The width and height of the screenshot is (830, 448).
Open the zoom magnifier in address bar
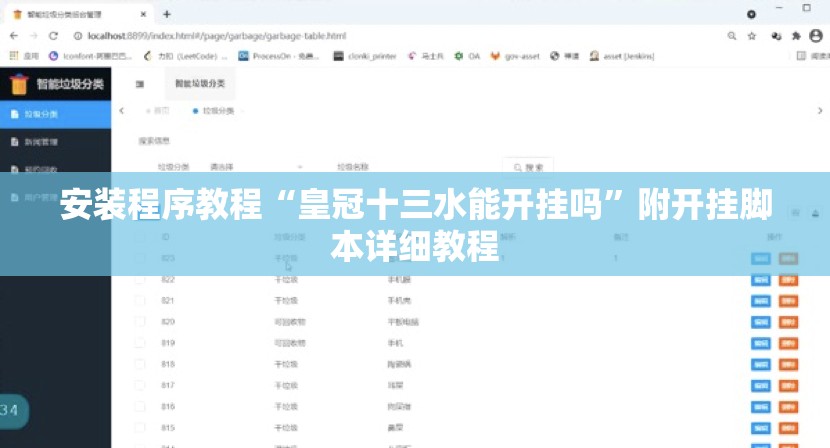732,36
